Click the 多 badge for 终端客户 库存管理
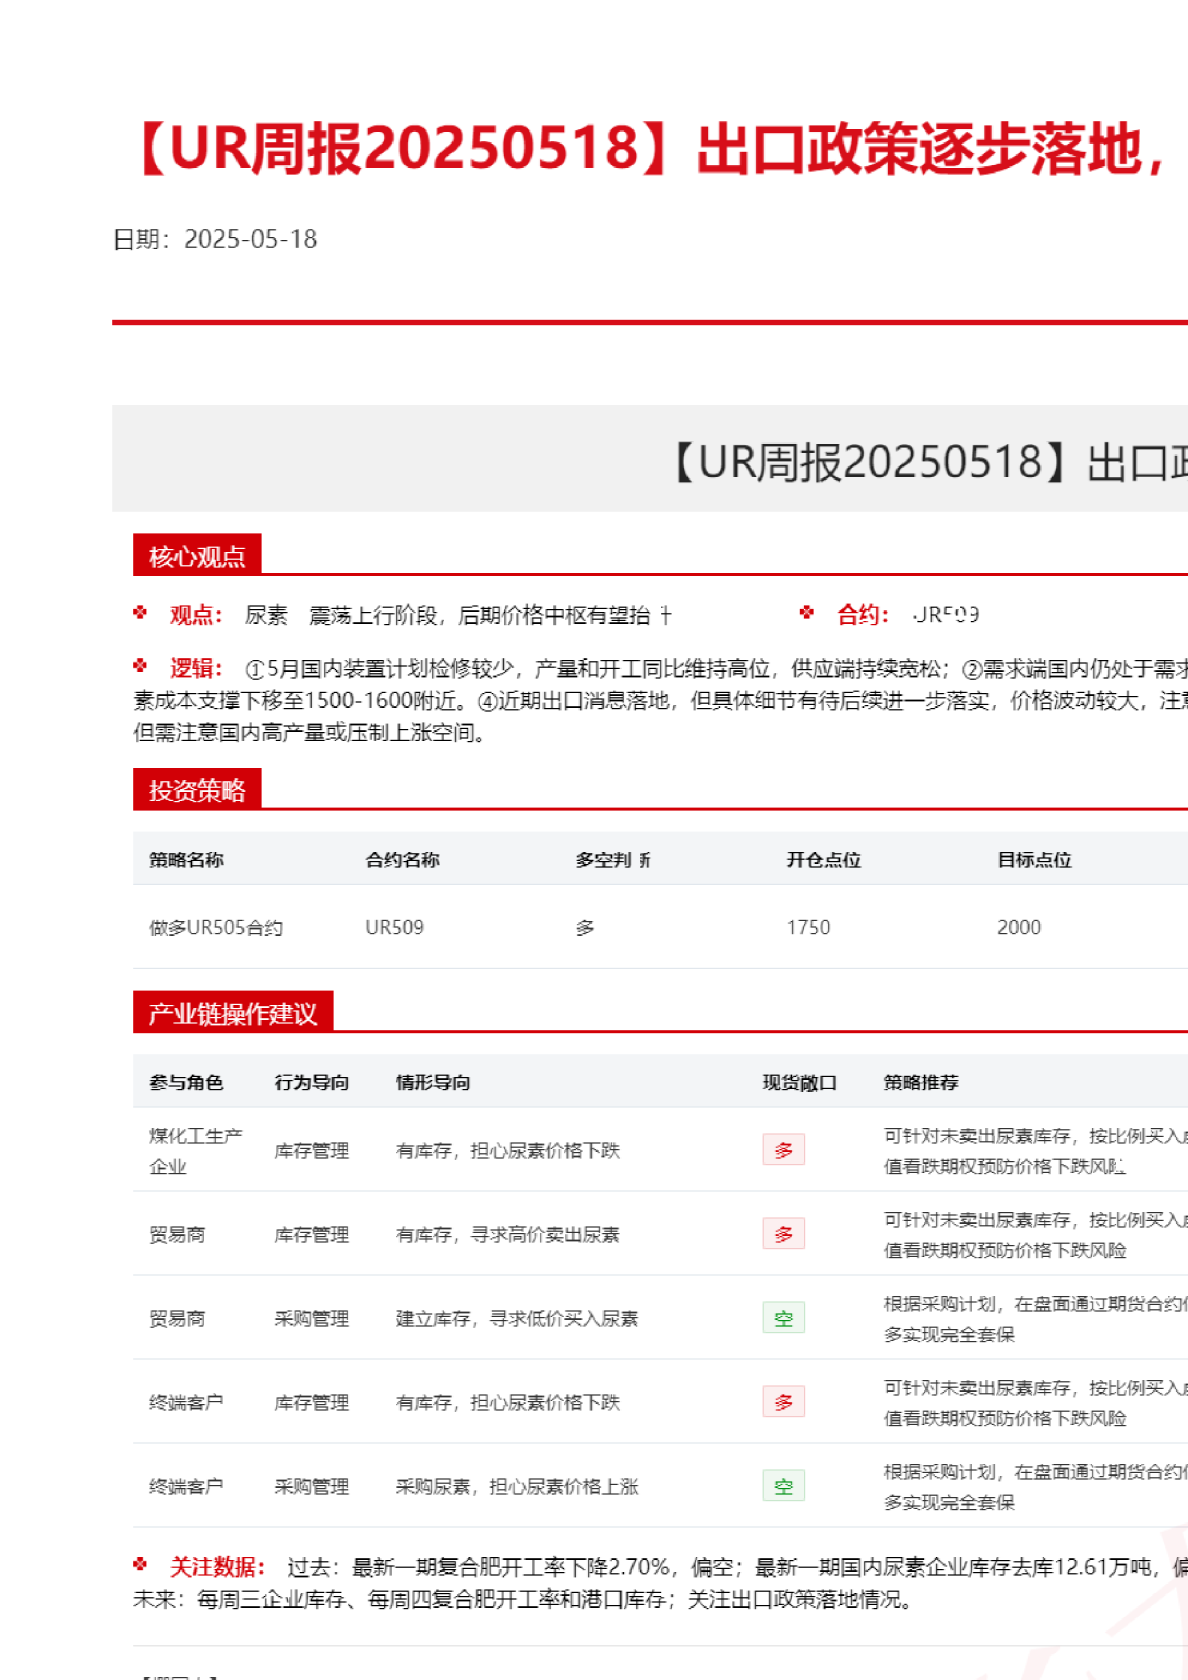Screen dimensions: 1188x1680 (783, 1402)
